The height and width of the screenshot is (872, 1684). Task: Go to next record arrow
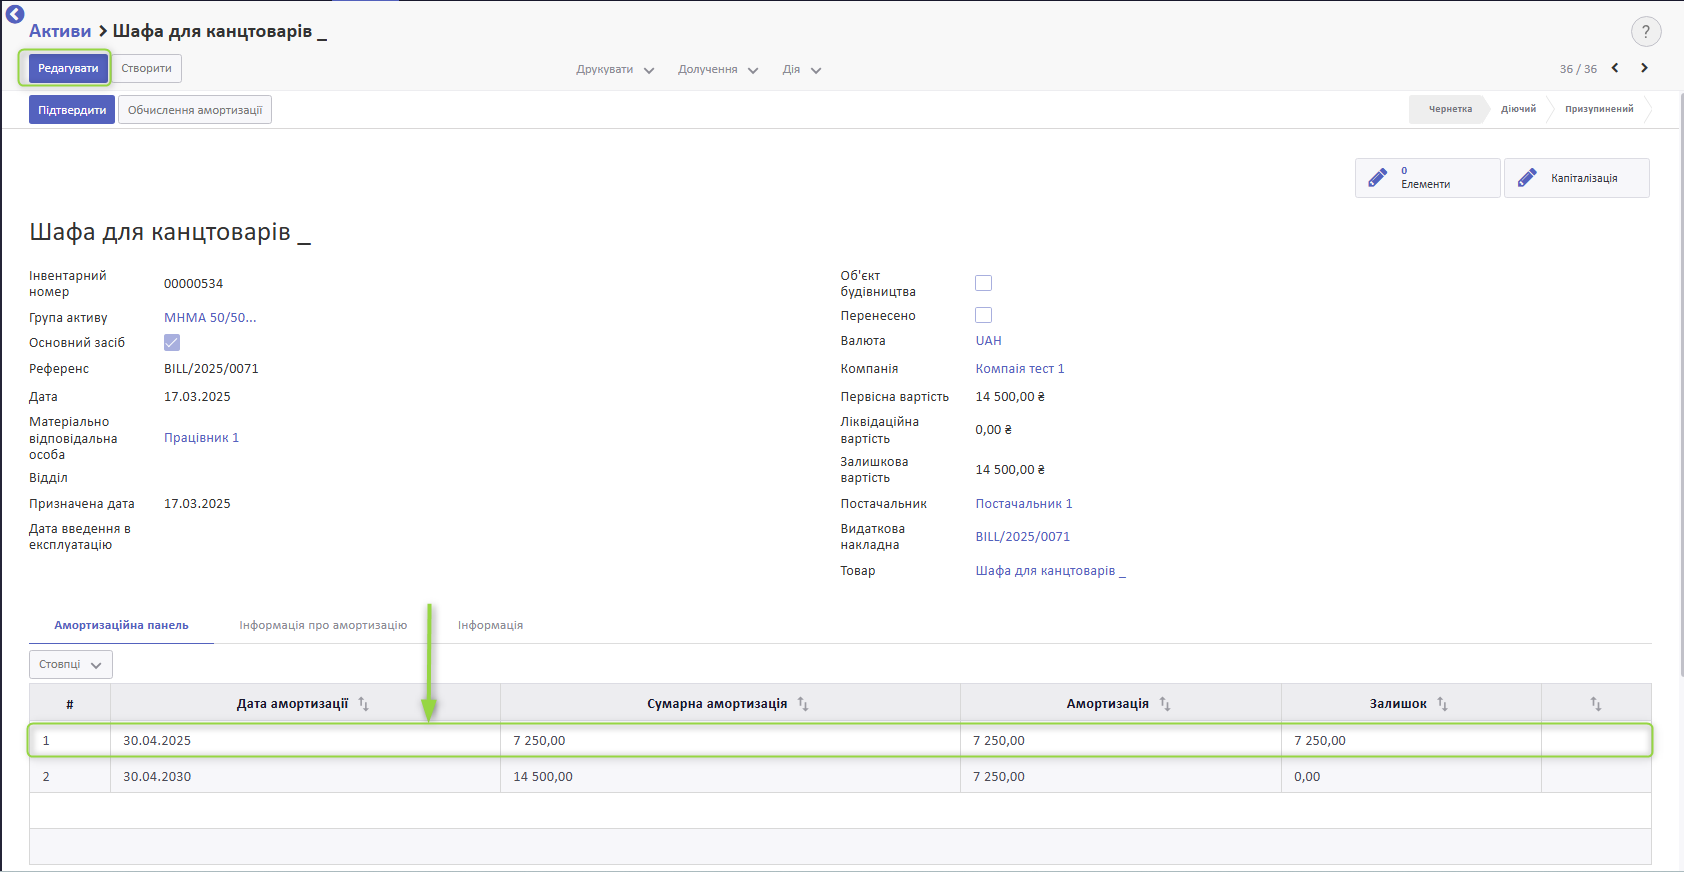(x=1644, y=68)
